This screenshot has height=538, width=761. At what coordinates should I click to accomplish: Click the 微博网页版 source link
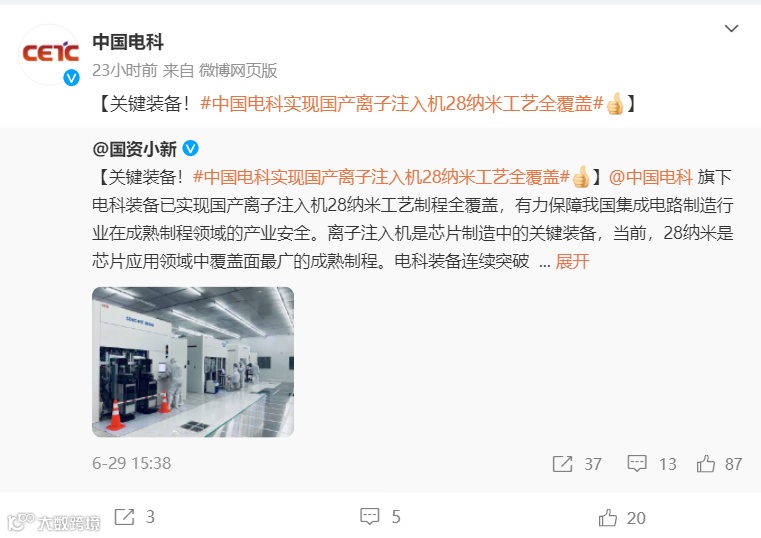[x=238, y=71]
